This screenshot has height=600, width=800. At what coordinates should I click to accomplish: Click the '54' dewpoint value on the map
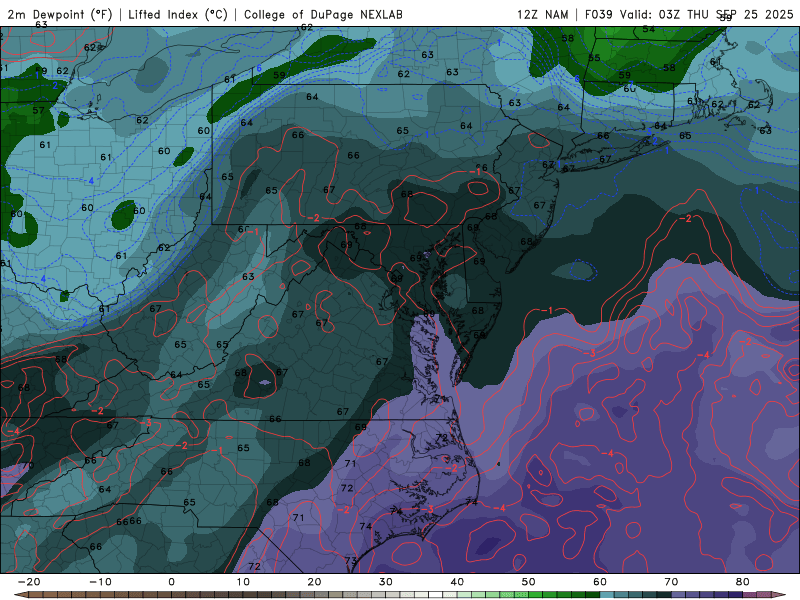[x=648, y=29]
